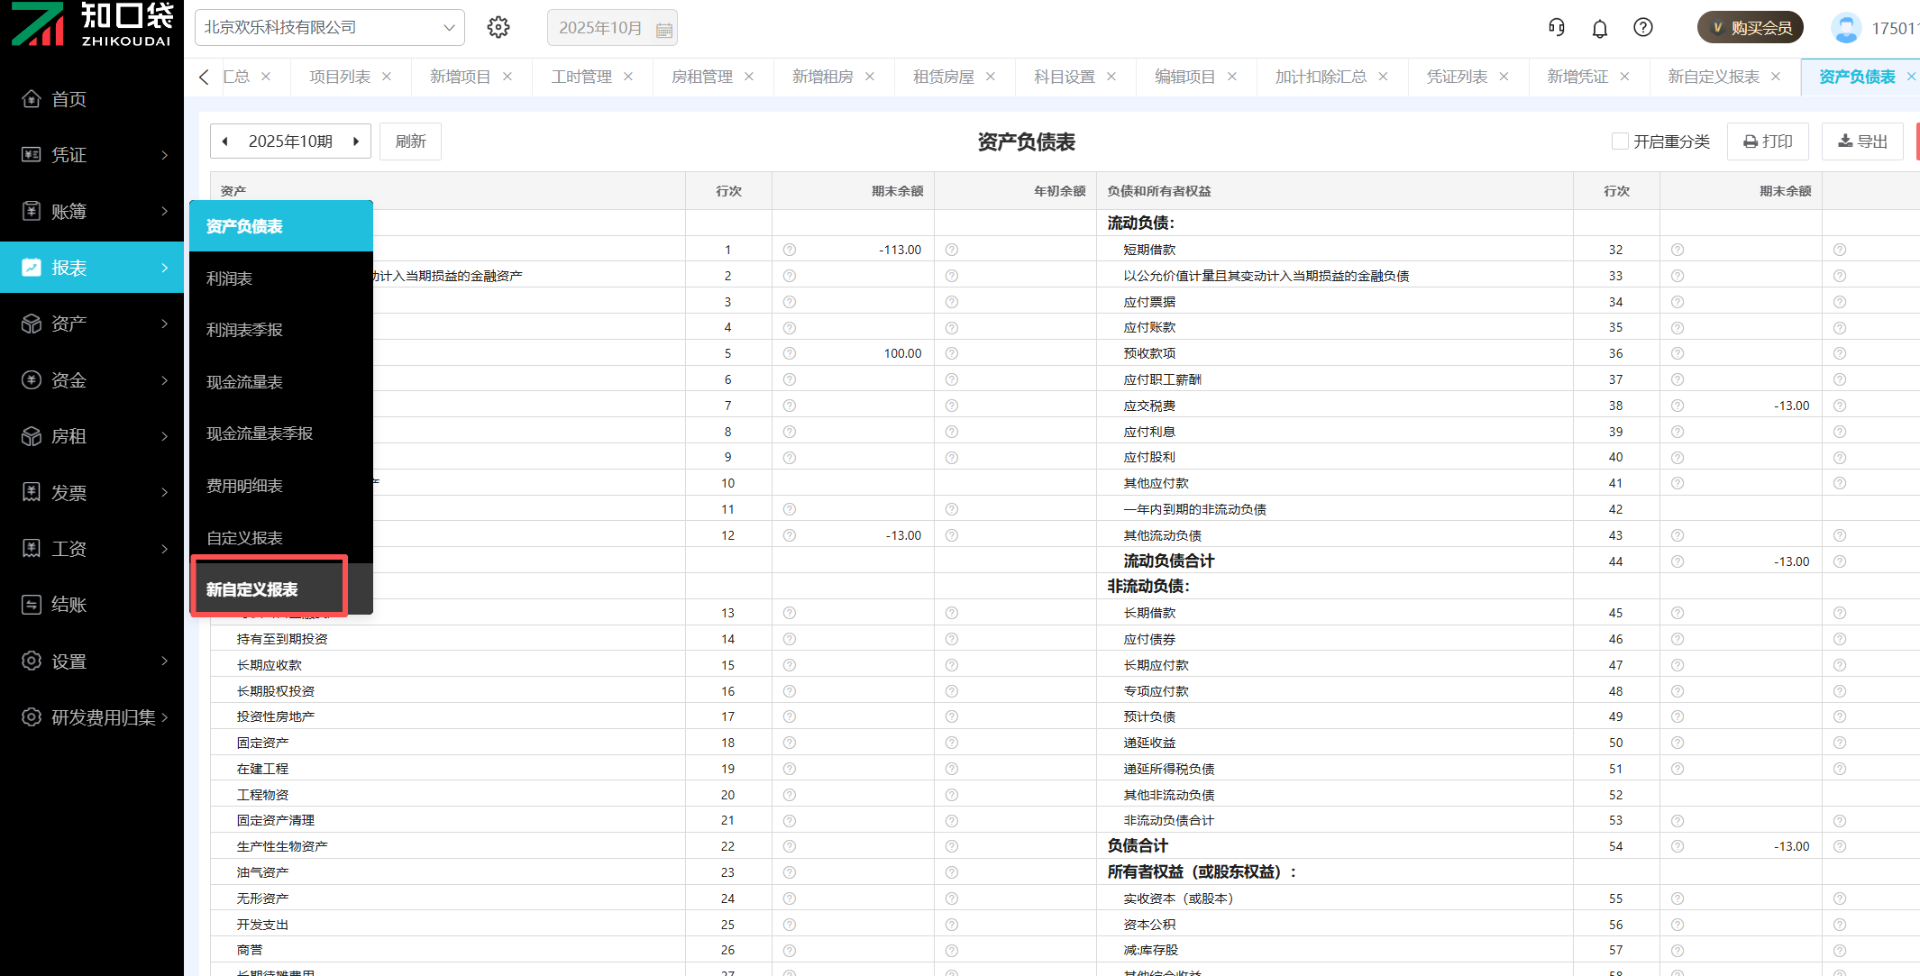Enable the 开启重分类 checkbox

pos(1619,142)
